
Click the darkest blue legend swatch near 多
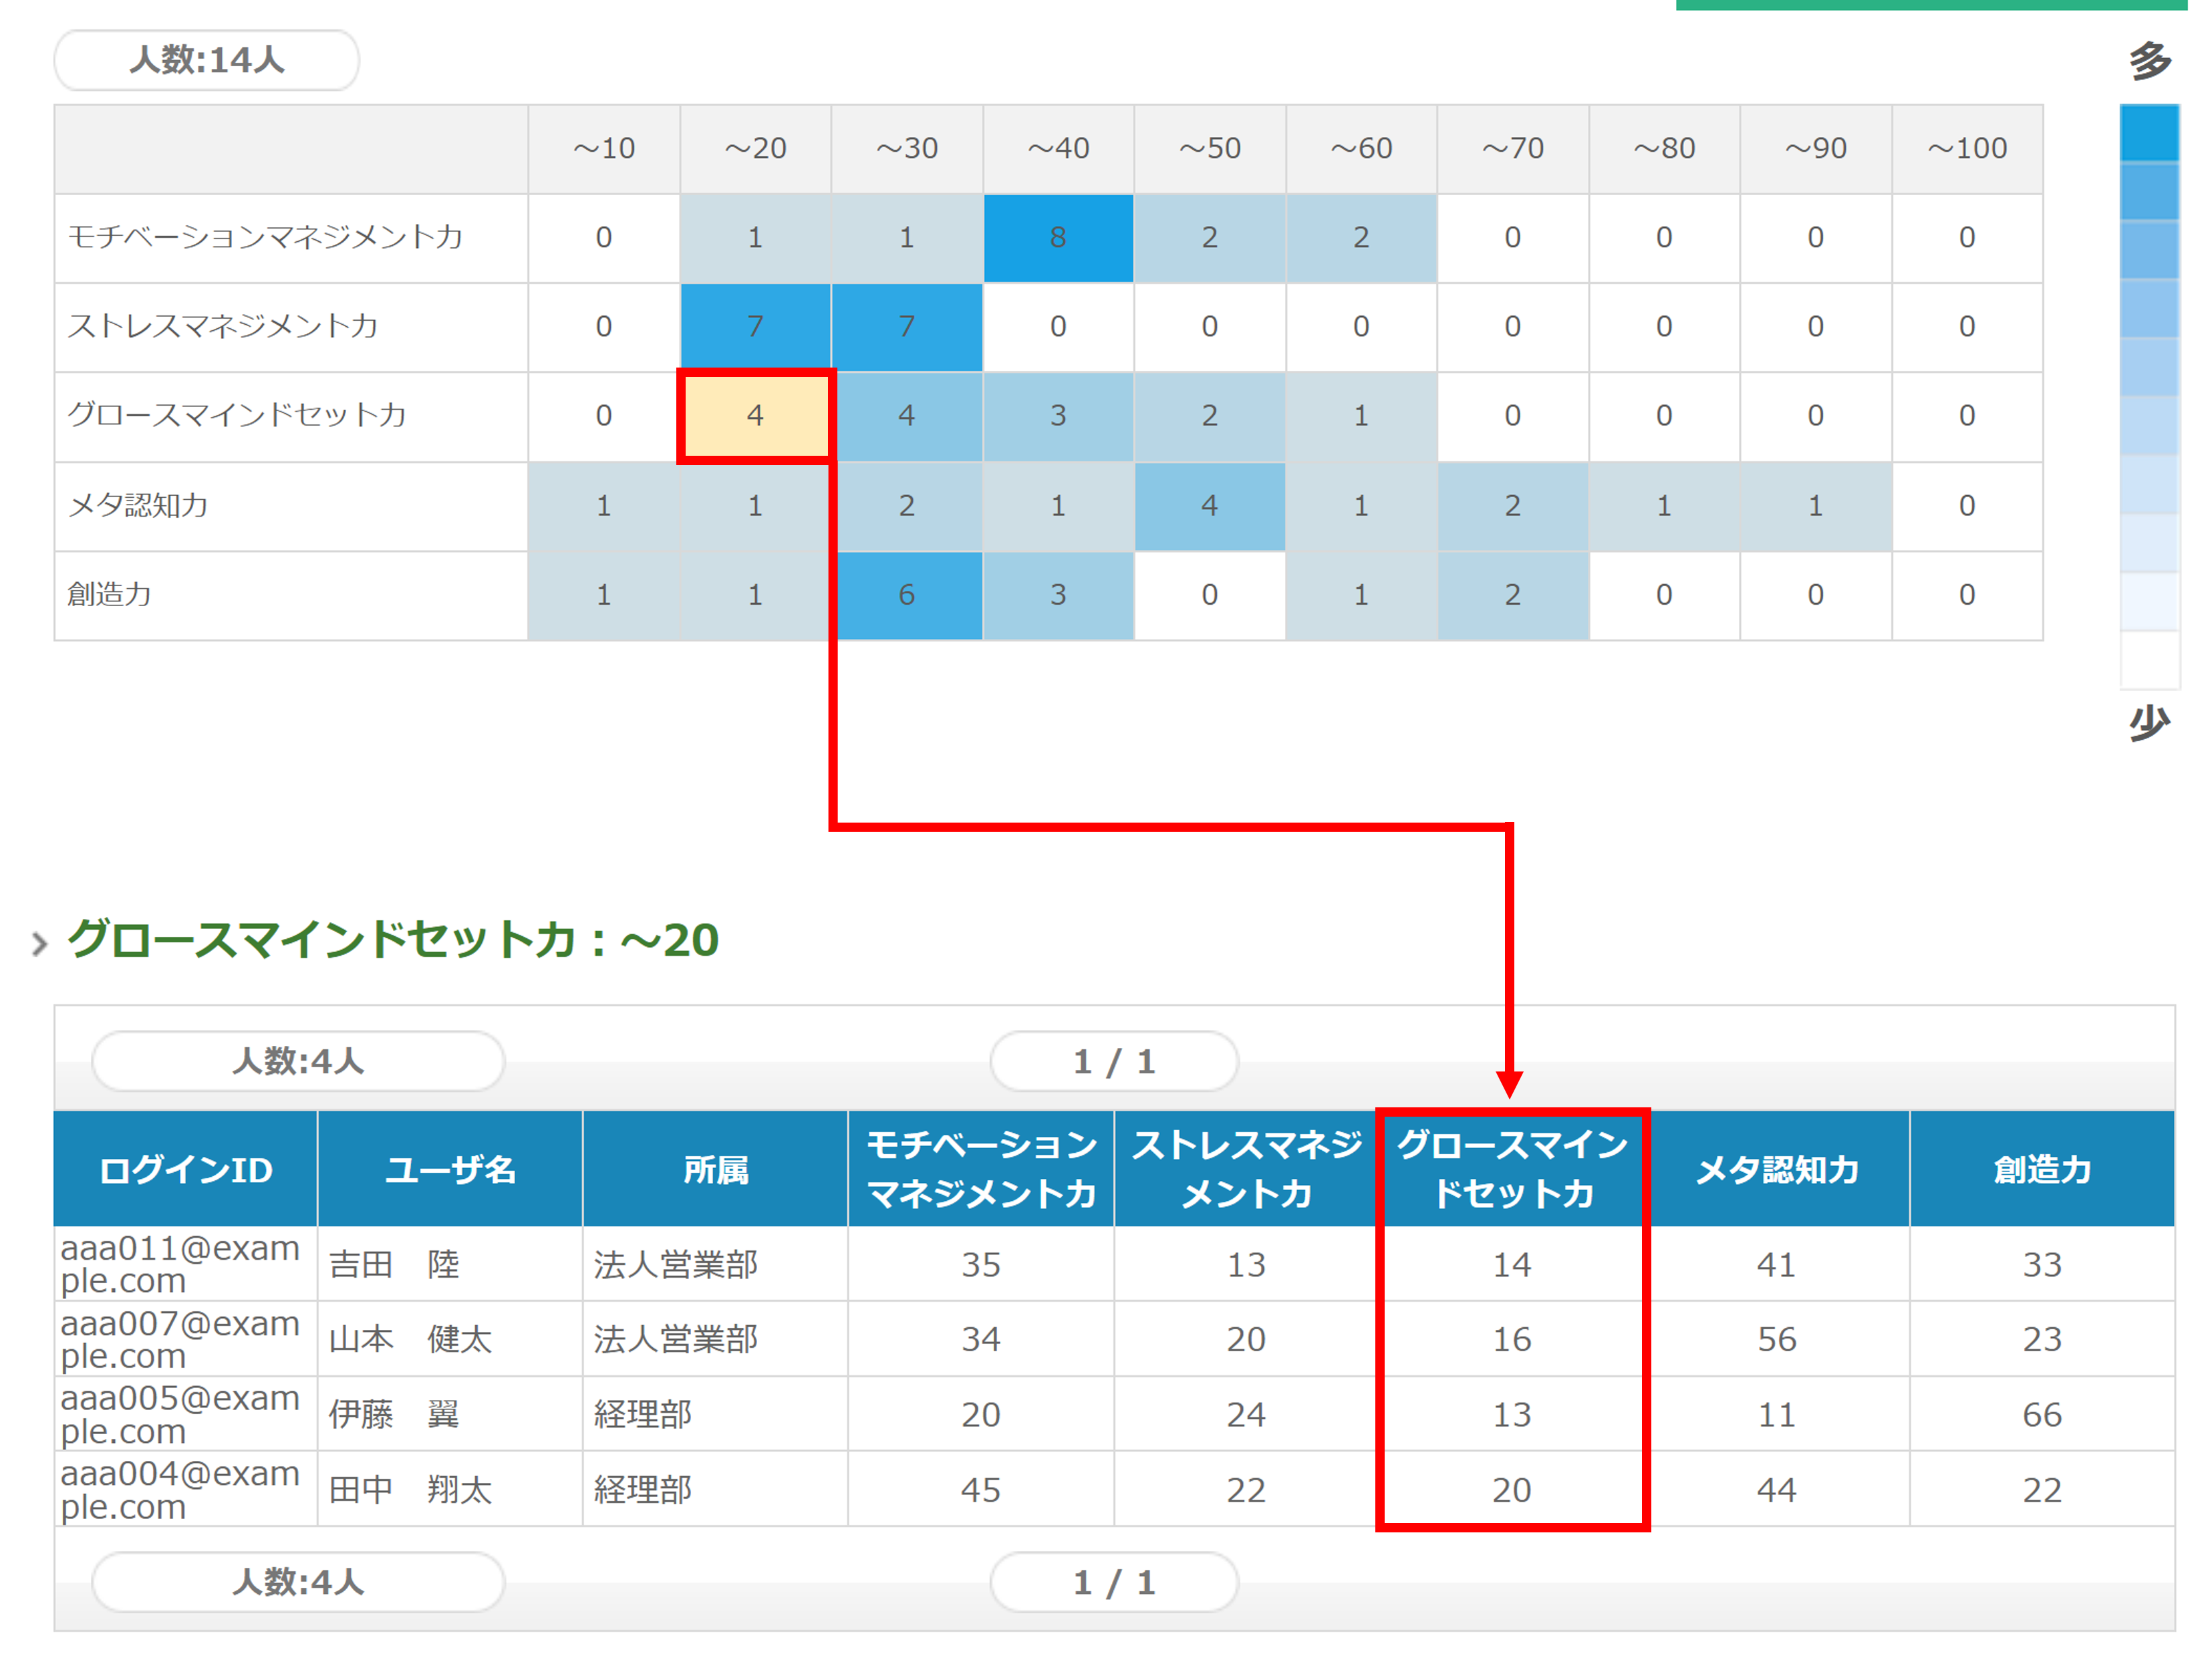[x=2149, y=133]
